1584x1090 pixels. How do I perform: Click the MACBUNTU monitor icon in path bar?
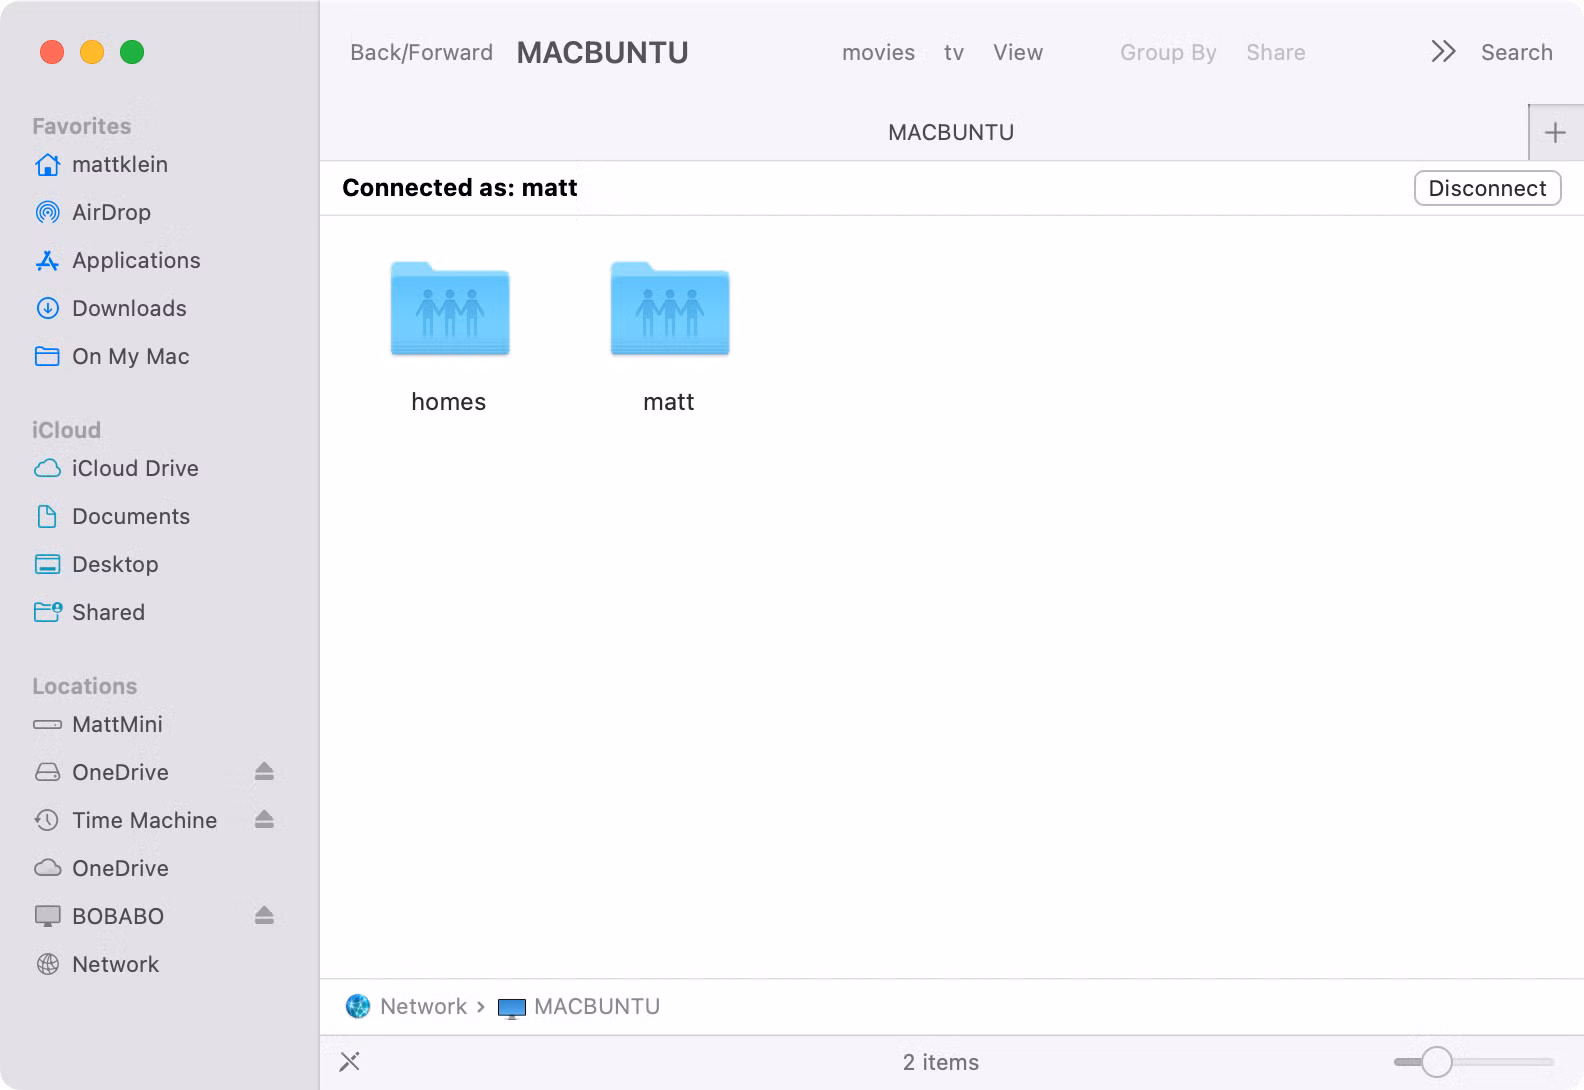(x=512, y=1008)
